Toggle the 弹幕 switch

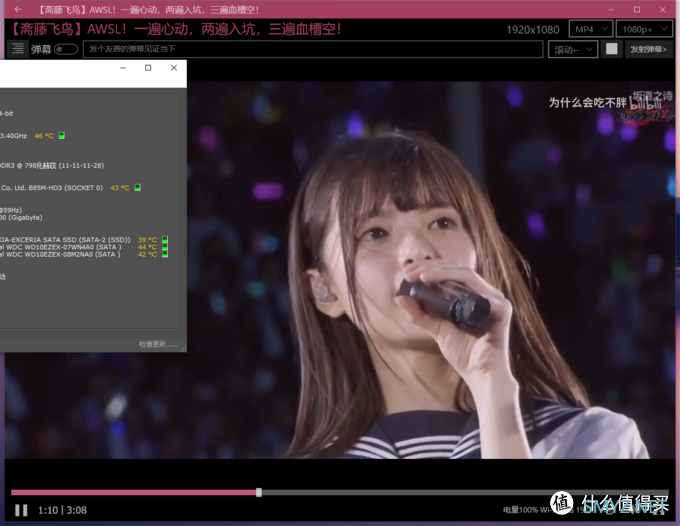coord(66,49)
